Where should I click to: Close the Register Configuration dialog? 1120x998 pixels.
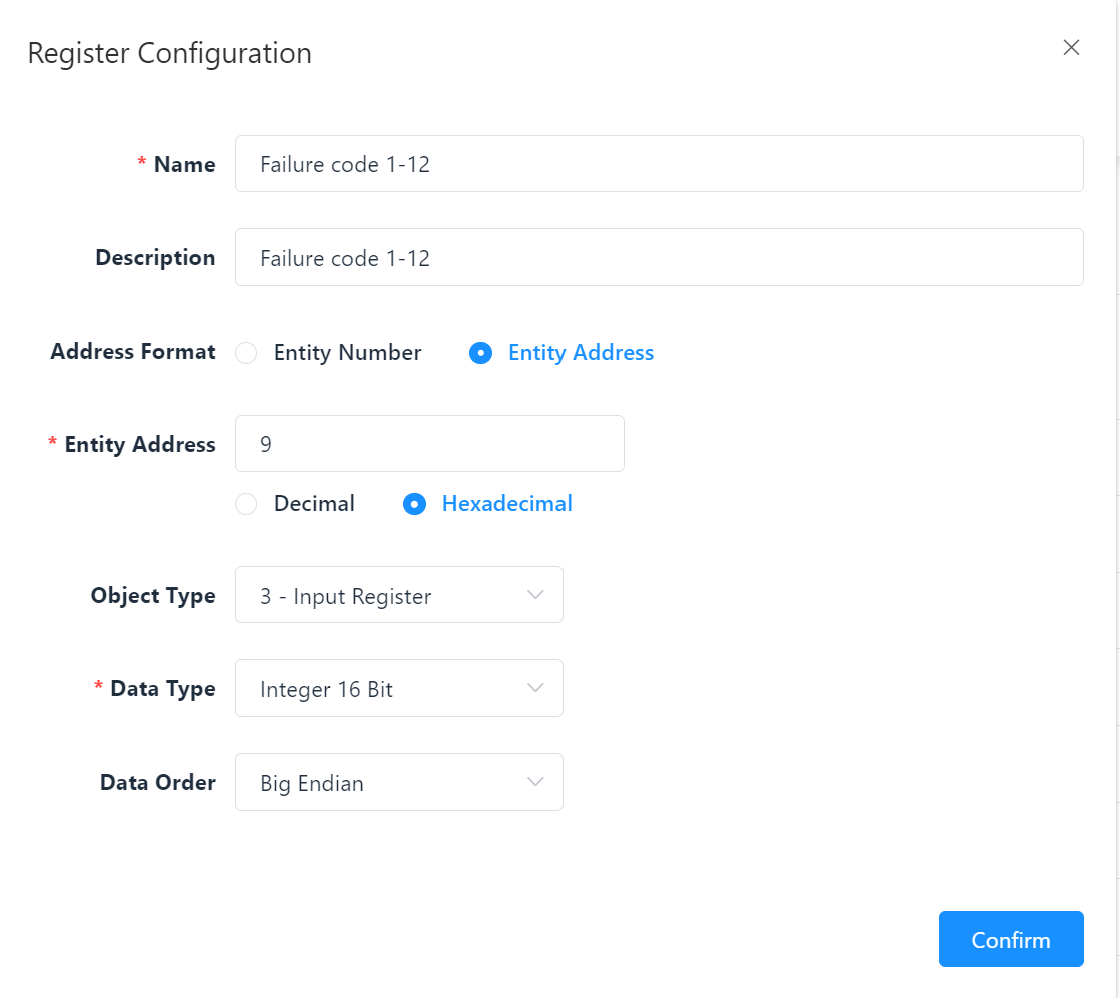pos(1071,48)
